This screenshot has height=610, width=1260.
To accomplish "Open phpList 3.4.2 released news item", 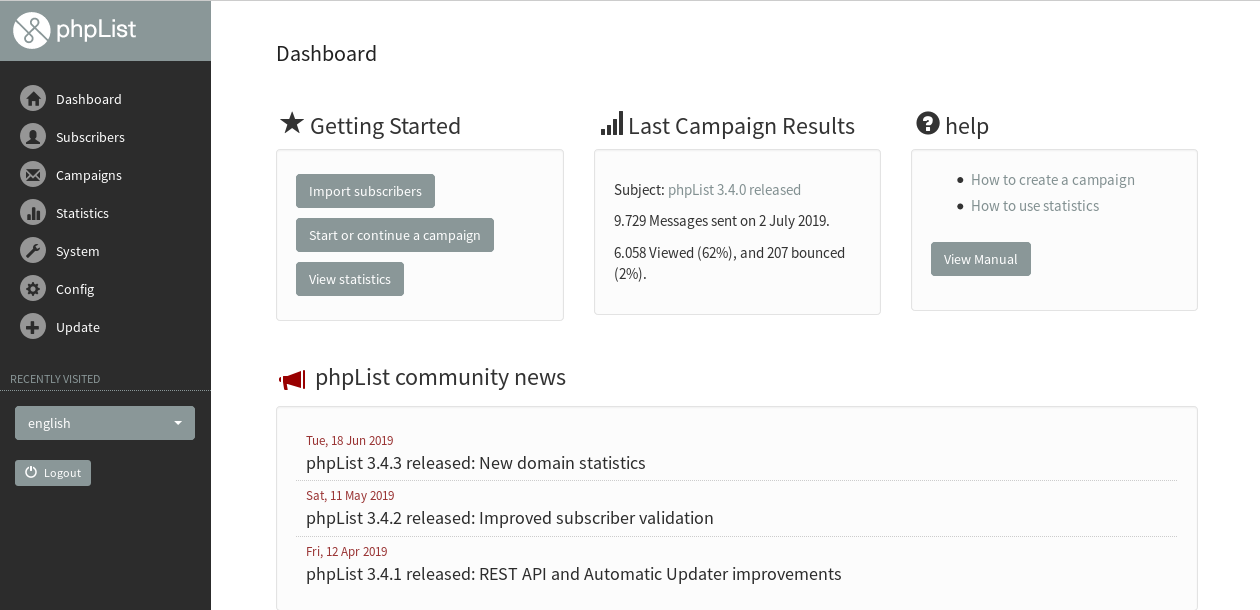I will click(510, 518).
